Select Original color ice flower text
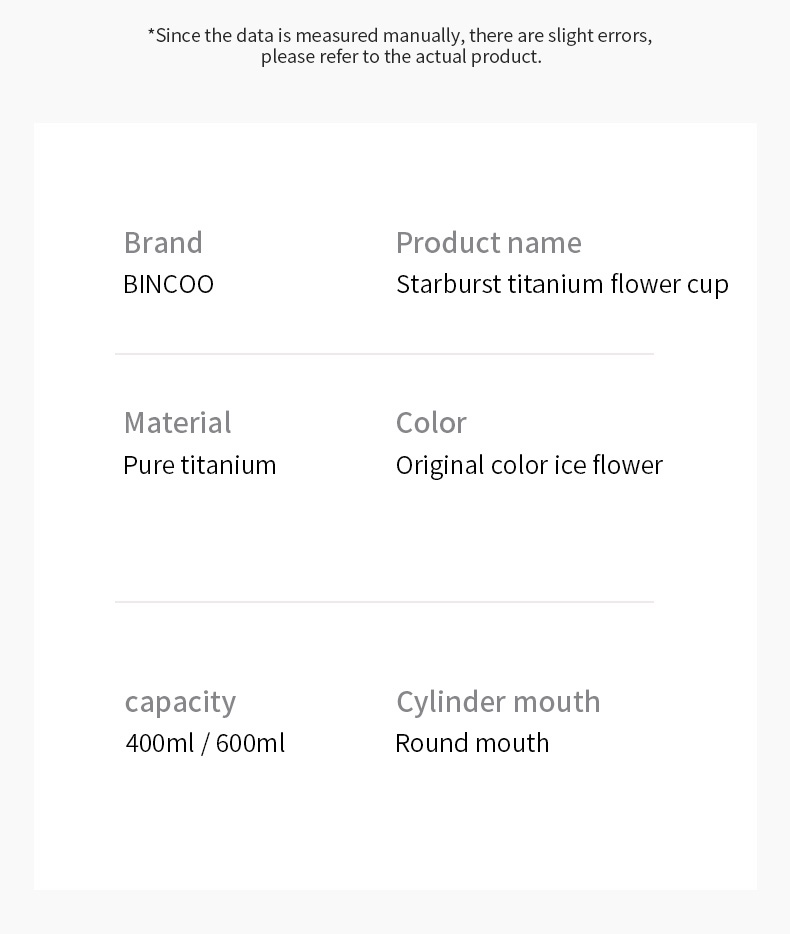 click(x=529, y=466)
